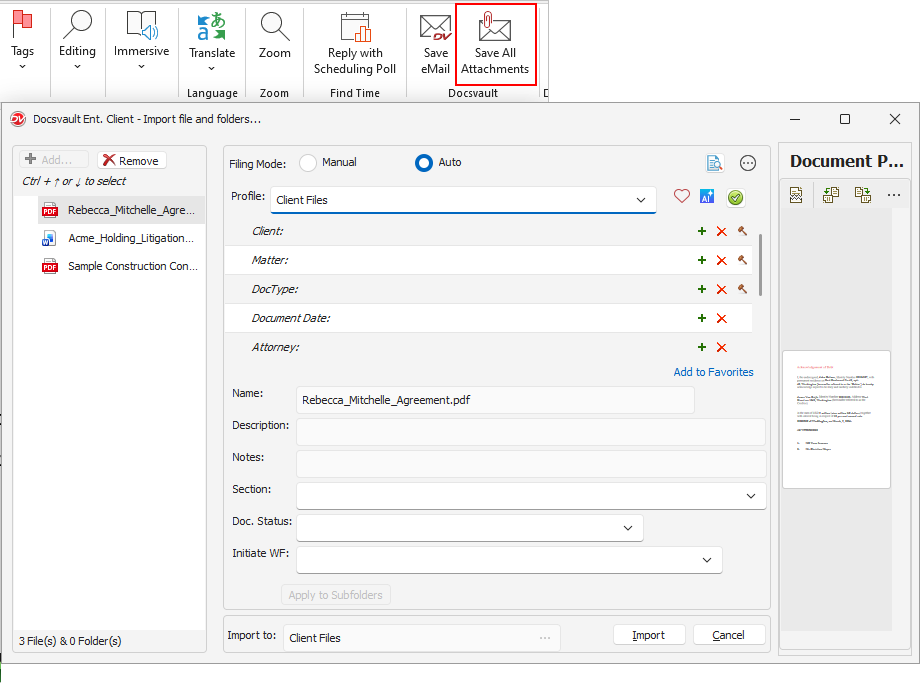
Task: Click Save All Attachments in Docsvault ribbon
Action: (495, 45)
